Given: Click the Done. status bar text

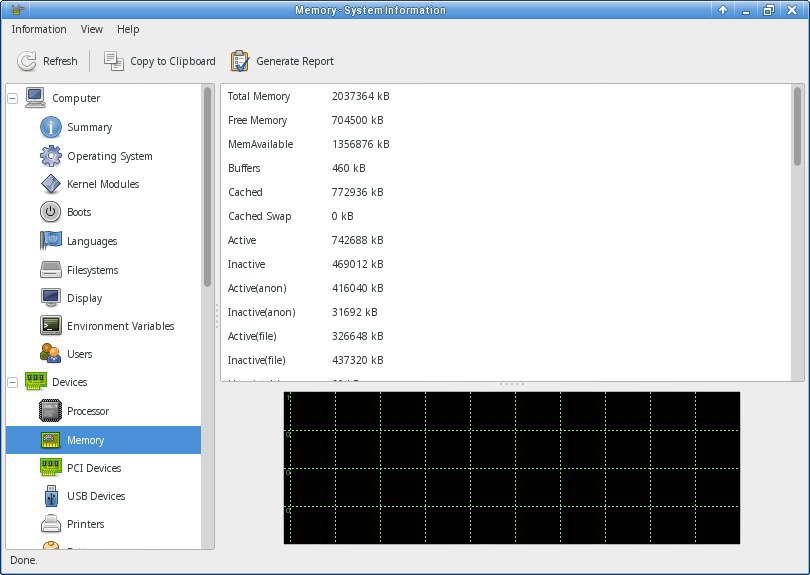Looking at the screenshot, I should point(24,560).
